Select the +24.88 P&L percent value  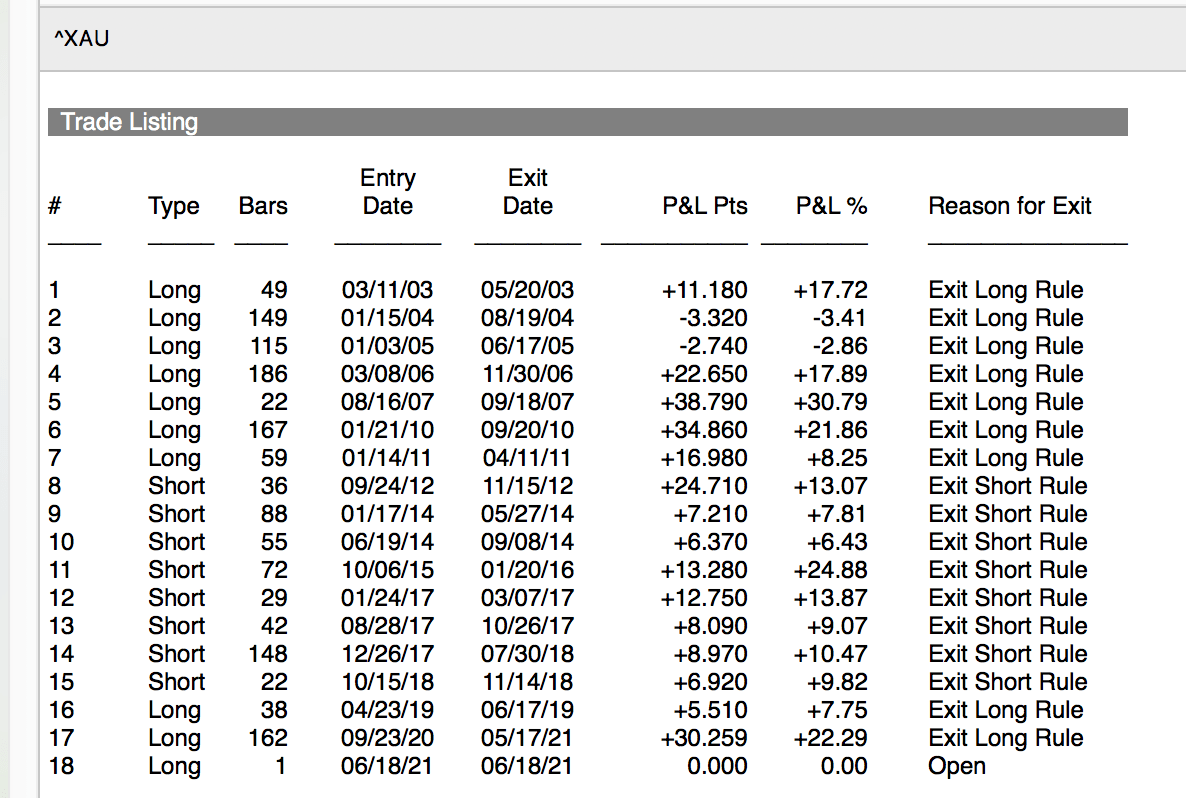830,570
